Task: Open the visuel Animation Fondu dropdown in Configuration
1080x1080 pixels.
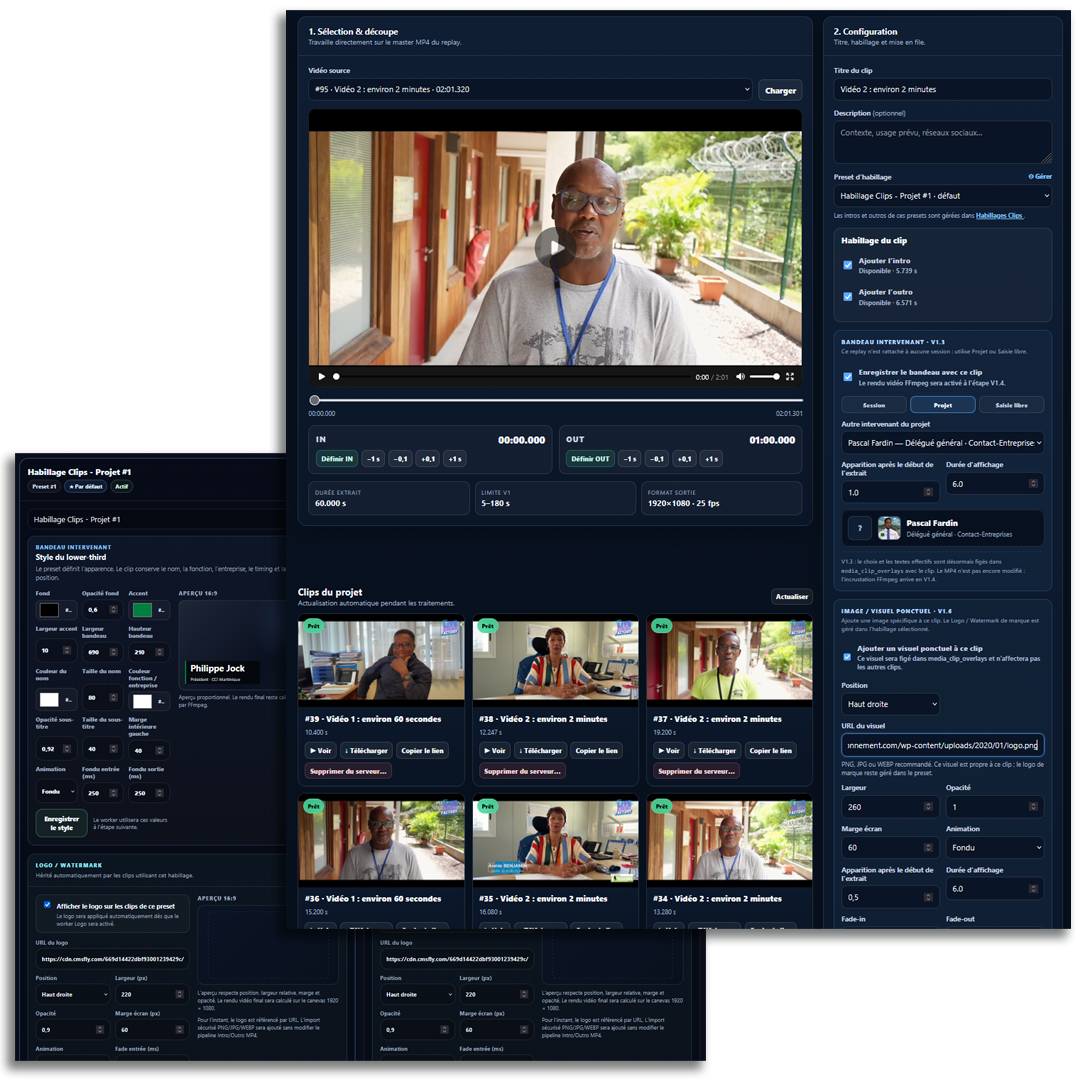Action: pos(995,847)
